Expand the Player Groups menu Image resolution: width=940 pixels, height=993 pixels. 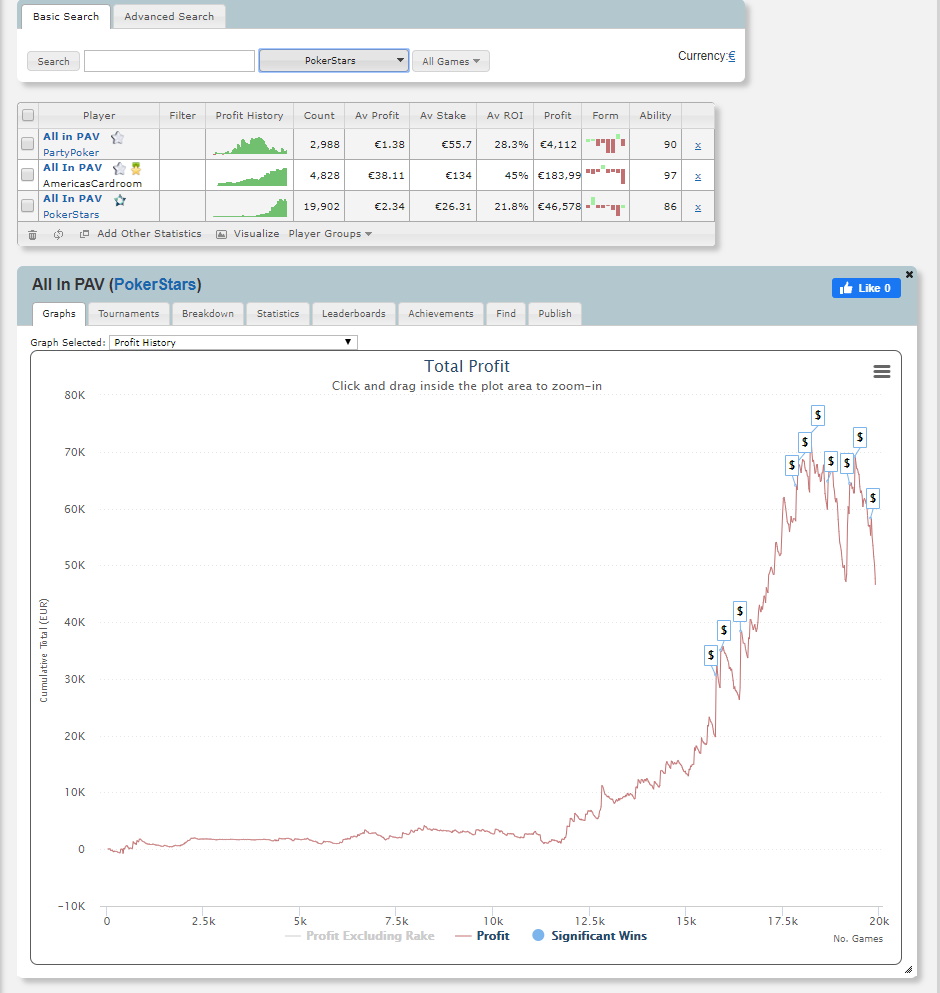(x=330, y=234)
